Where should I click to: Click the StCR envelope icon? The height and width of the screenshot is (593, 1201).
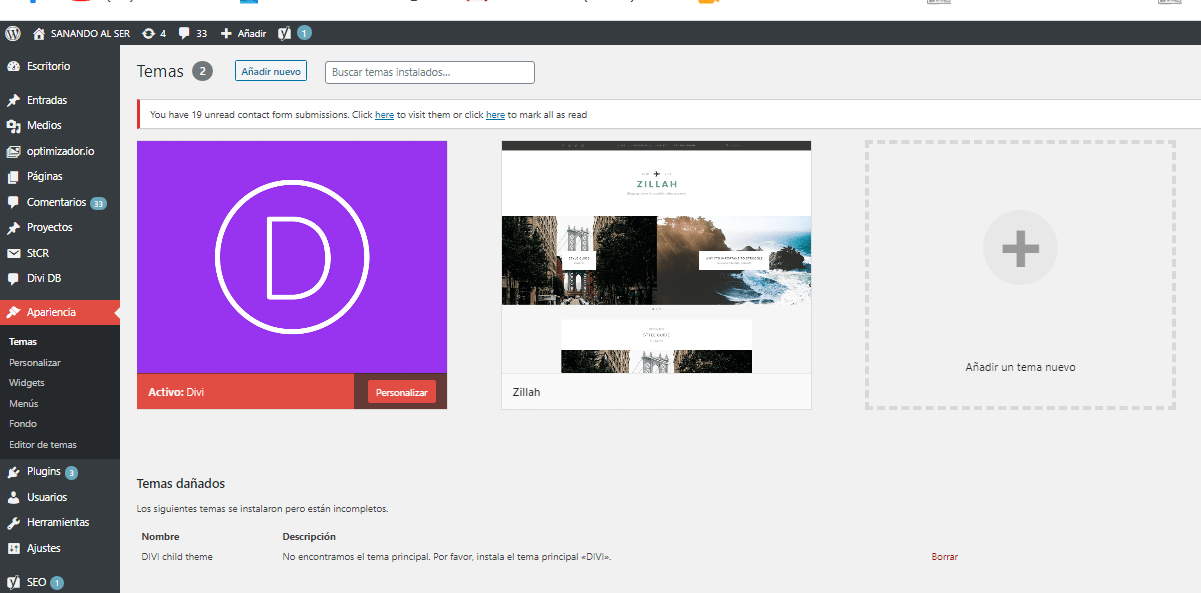13,253
